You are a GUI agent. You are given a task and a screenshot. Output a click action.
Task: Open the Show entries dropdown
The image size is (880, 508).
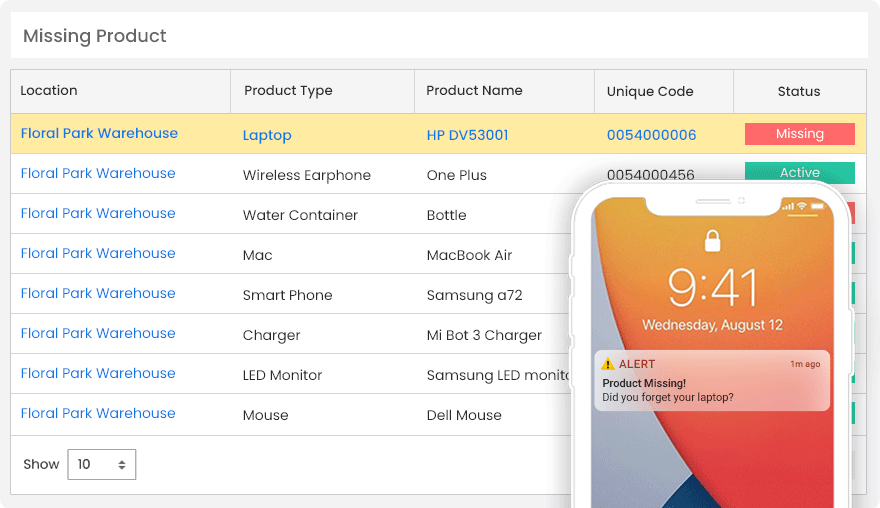click(x=101, y=464)
